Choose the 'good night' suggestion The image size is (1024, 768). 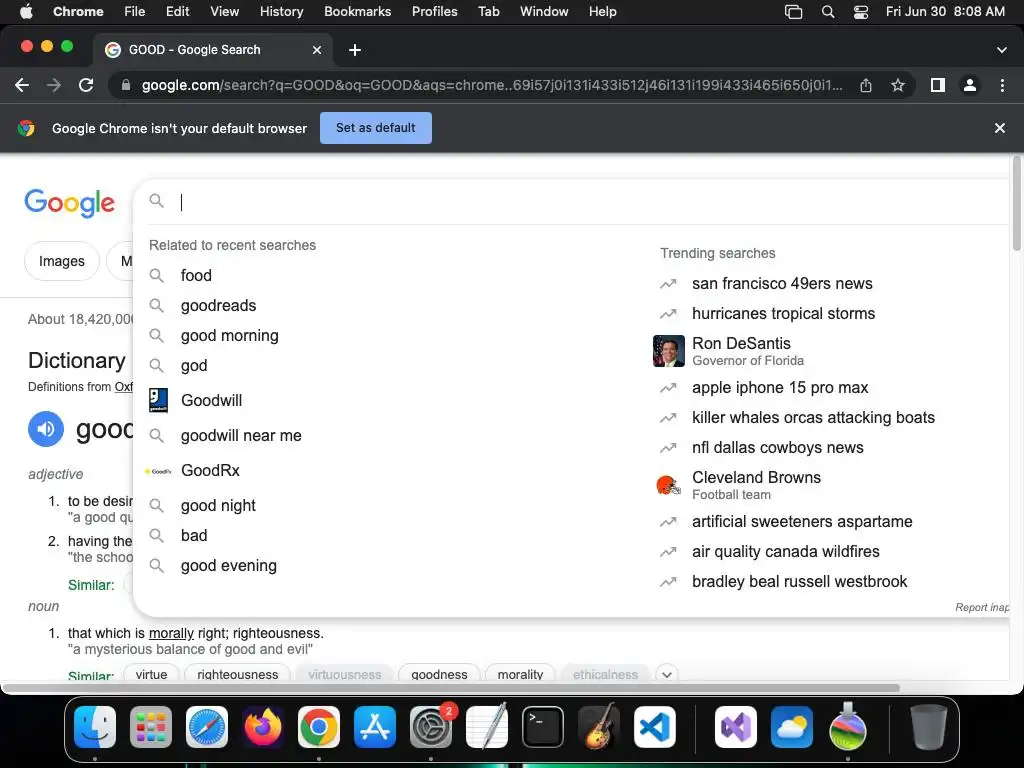[x=218, y=505]
